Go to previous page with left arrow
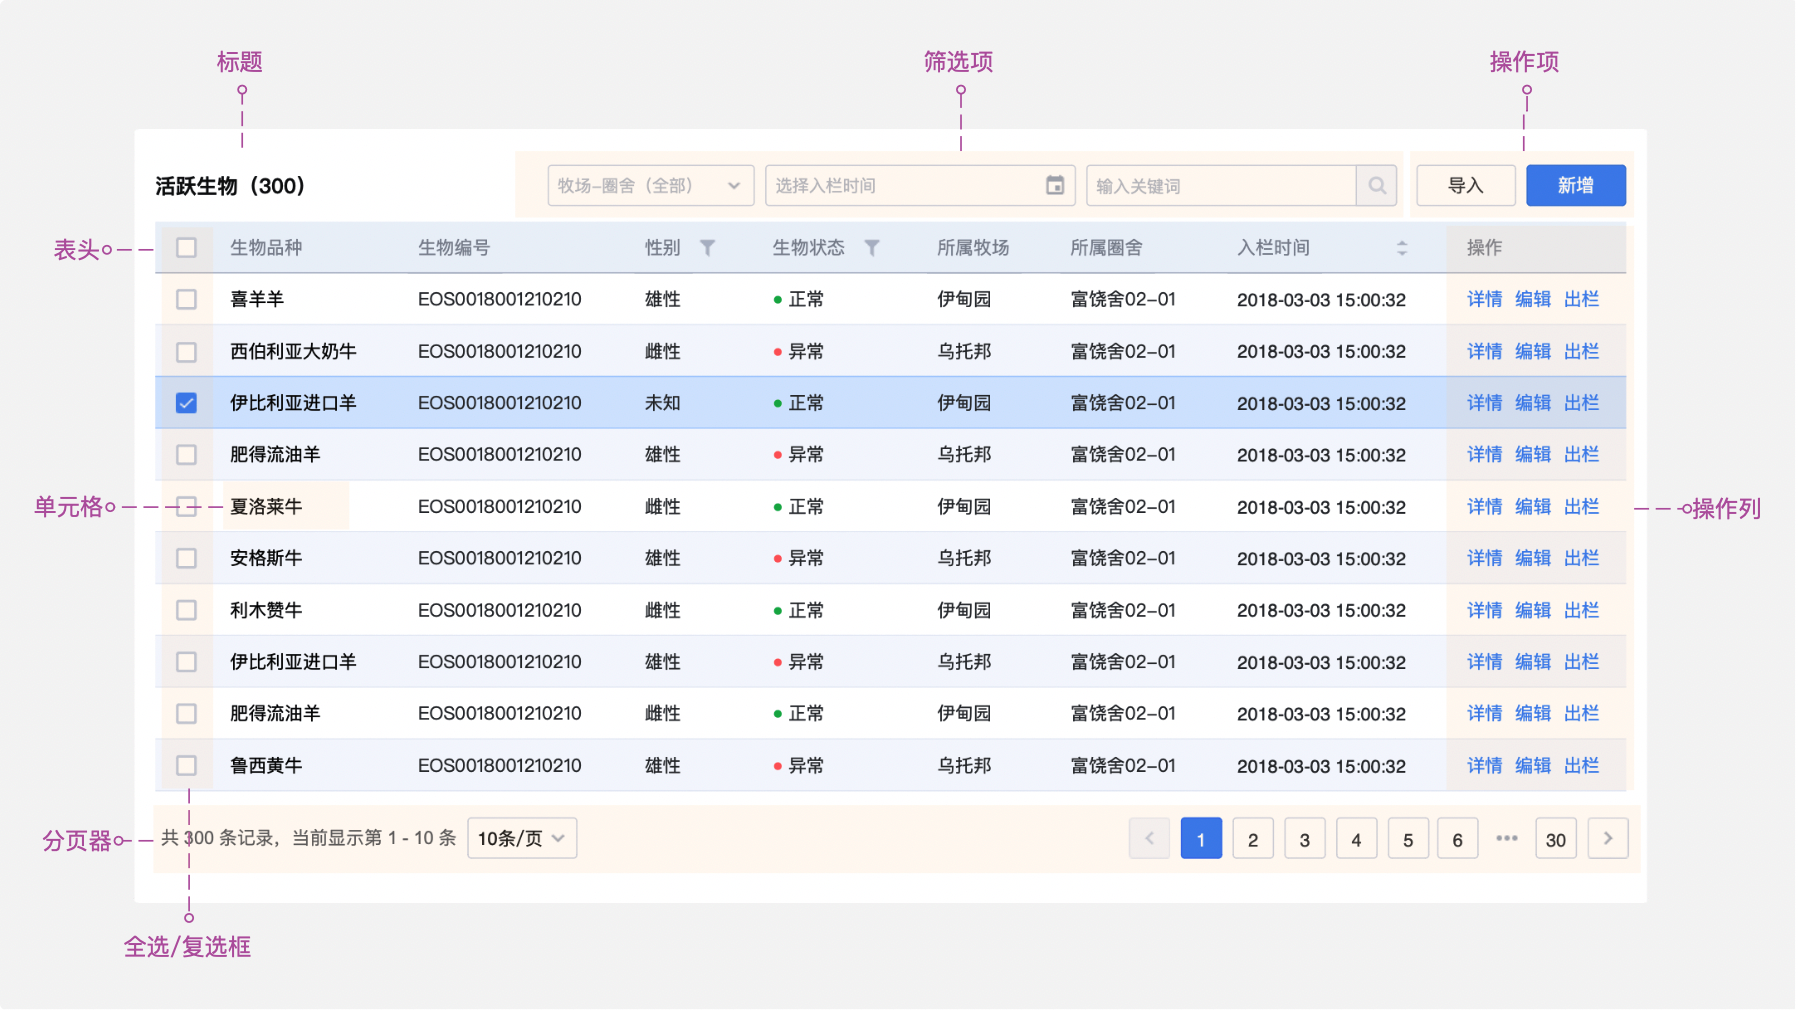The image size is (1798, 1010). pos(1149,839)
